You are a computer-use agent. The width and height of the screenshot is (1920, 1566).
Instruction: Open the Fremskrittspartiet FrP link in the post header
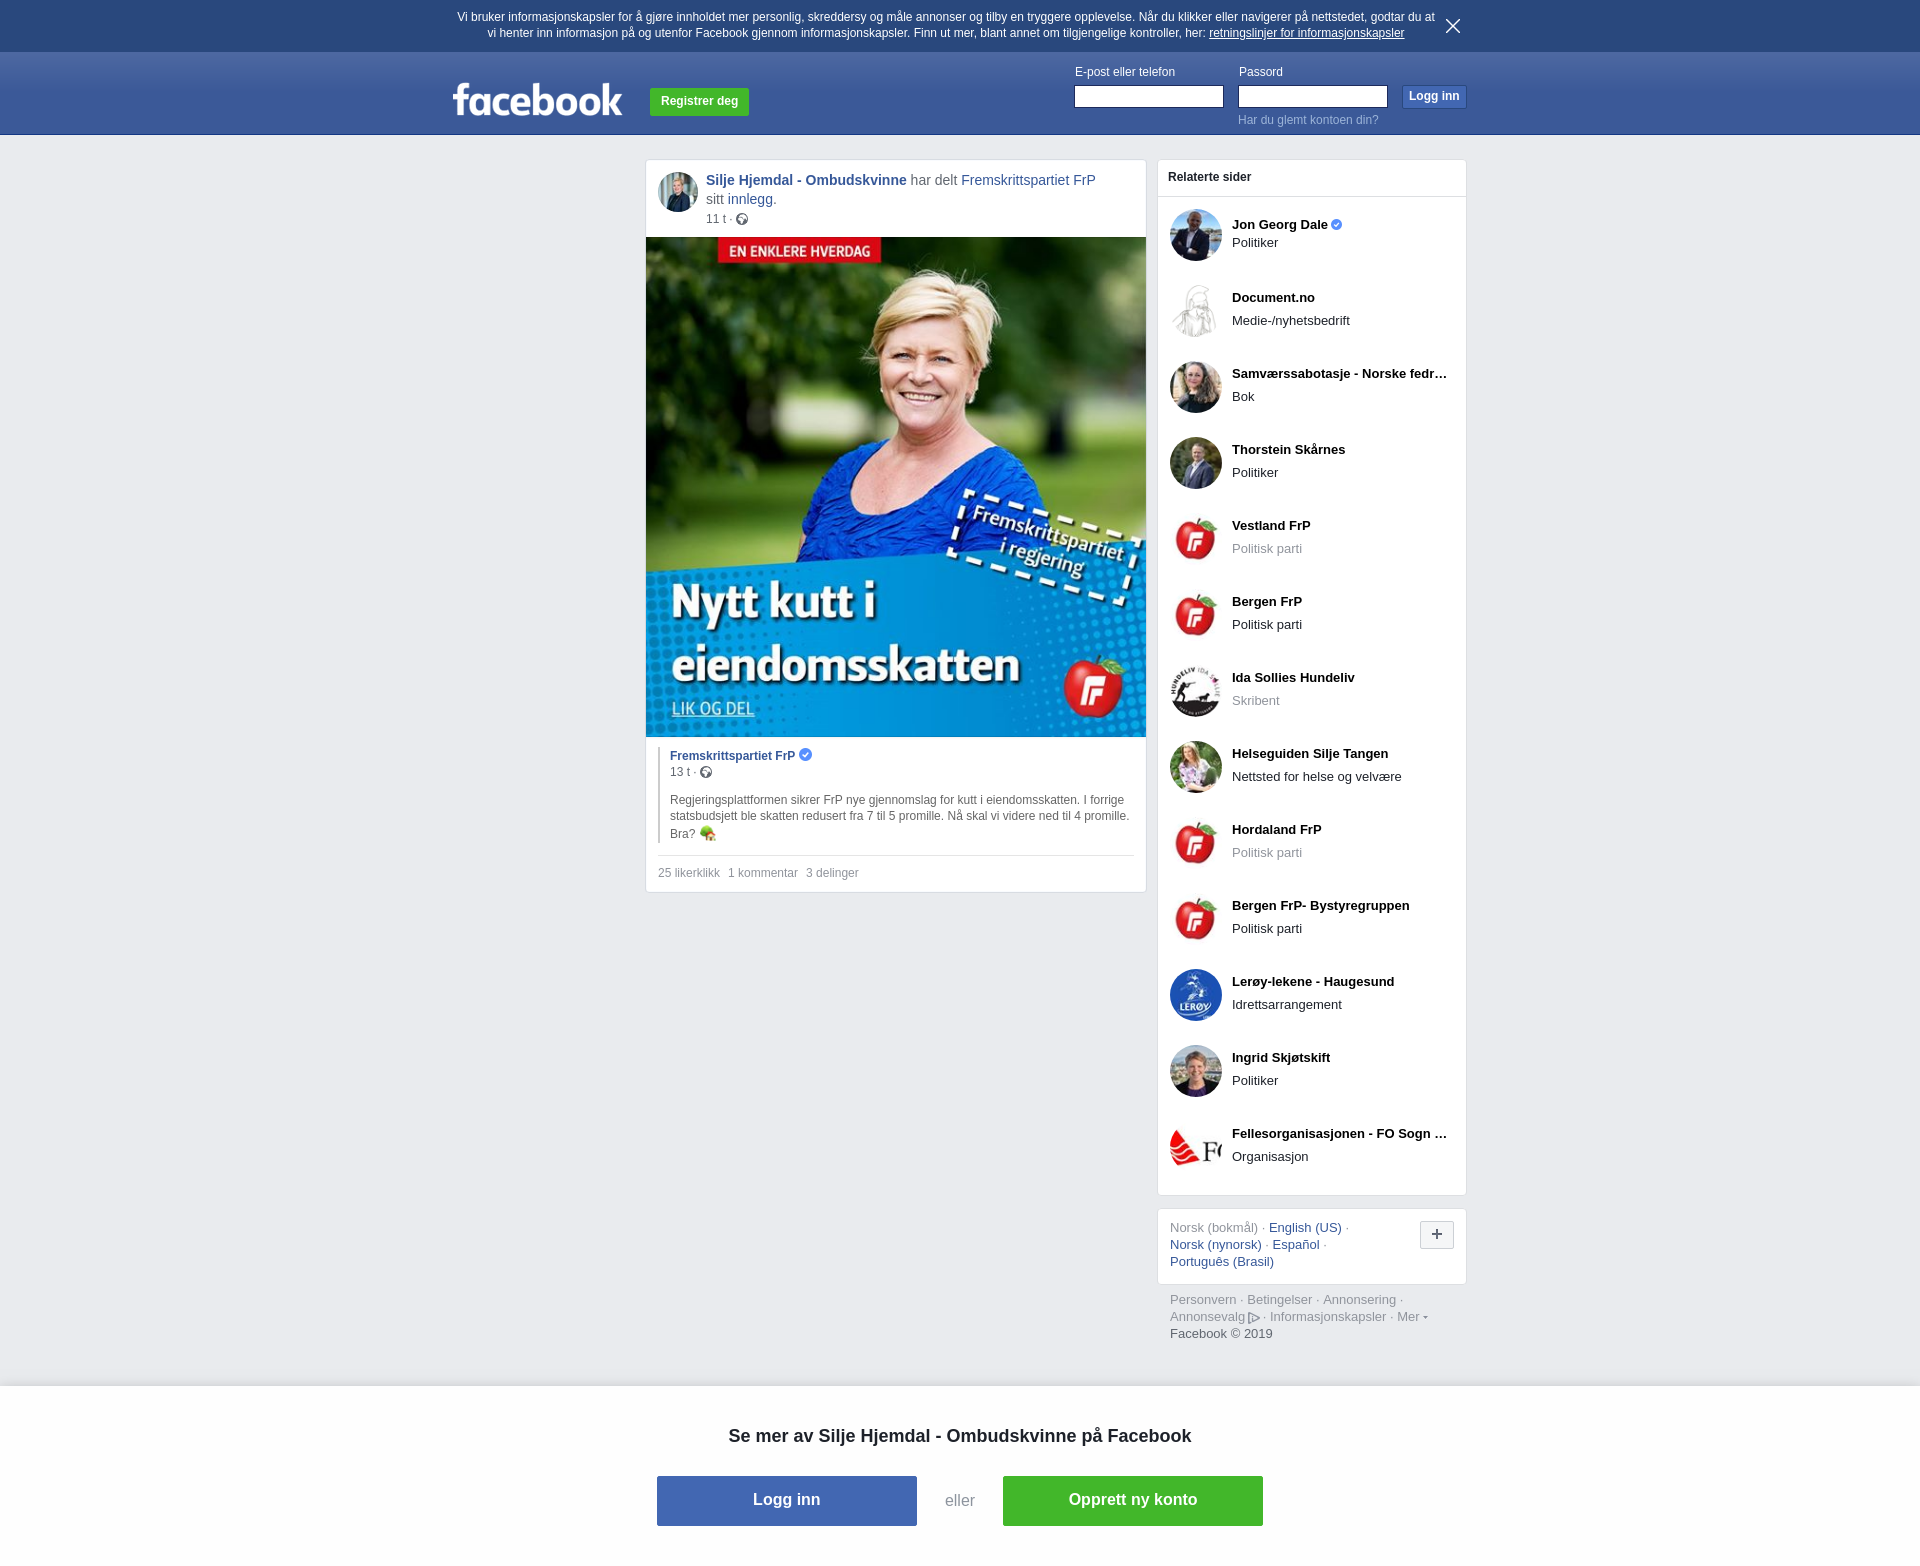1028,180
